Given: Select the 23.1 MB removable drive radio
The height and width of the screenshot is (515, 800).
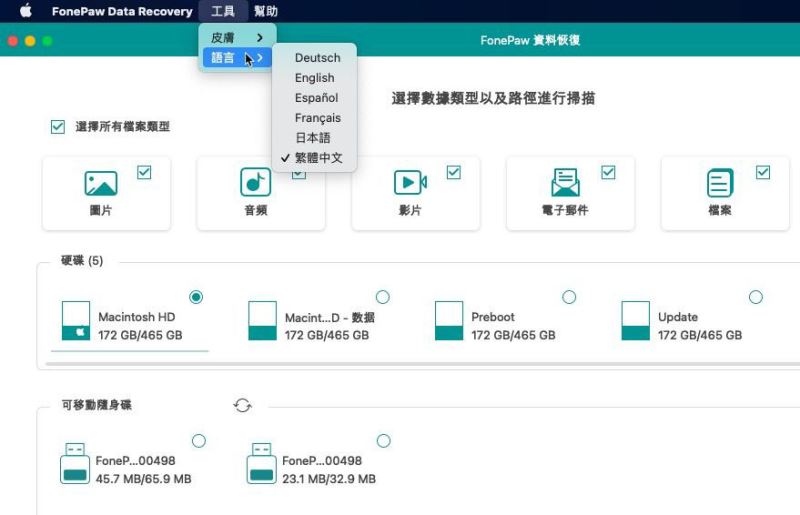Looking at the screenshot, I should click(x=383, y=441).
